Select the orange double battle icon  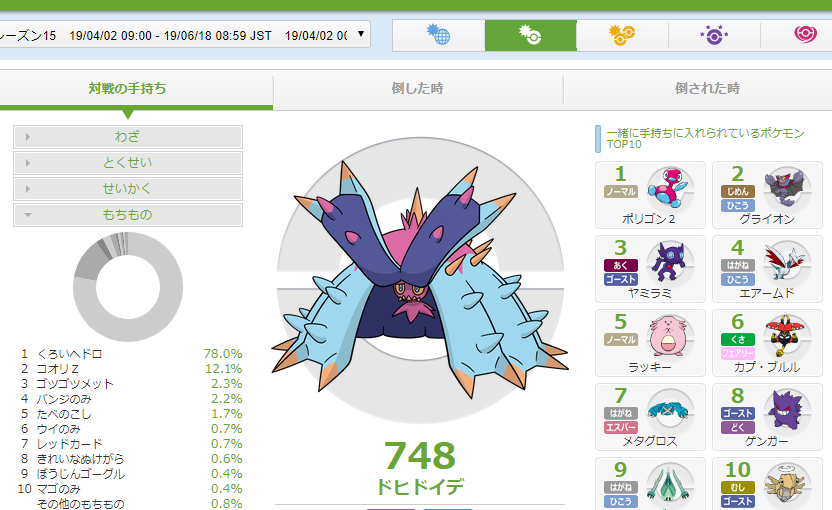point(622,36)
